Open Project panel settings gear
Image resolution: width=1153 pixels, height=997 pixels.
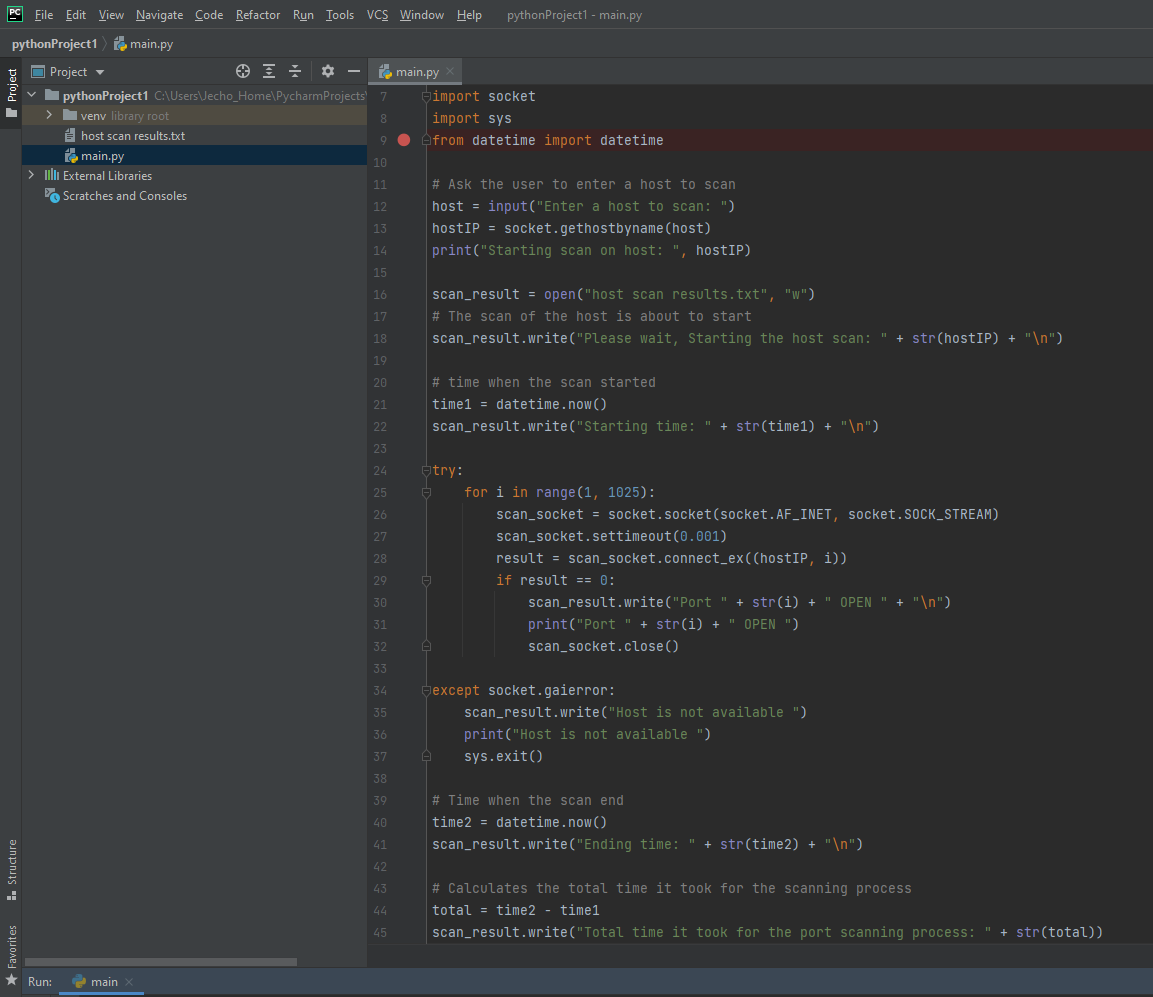pyautogui.click(x=328, y=71)
